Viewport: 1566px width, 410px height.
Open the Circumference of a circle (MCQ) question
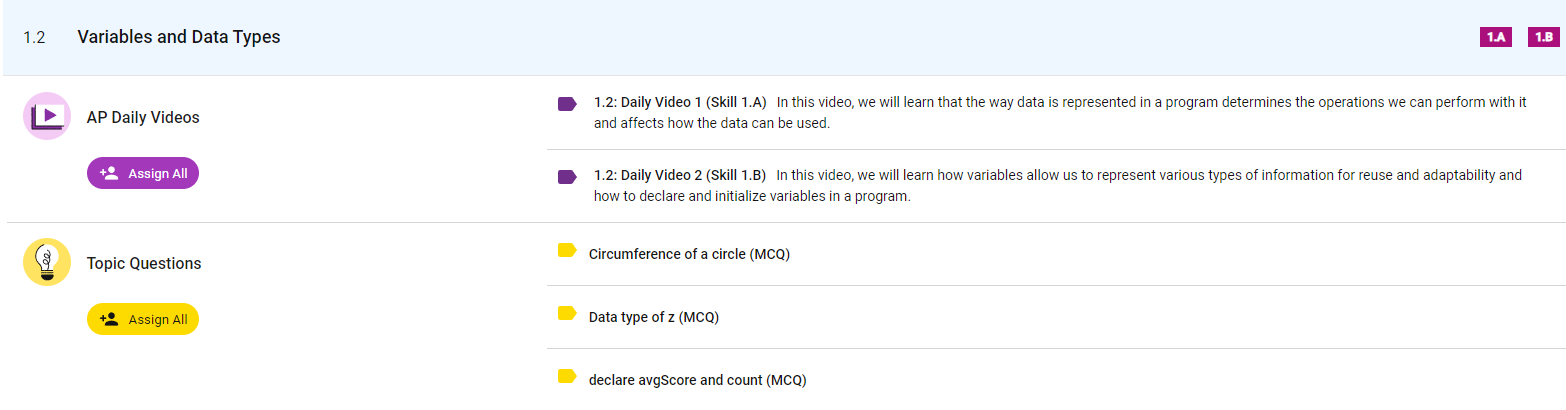click(x=689, y=254)
